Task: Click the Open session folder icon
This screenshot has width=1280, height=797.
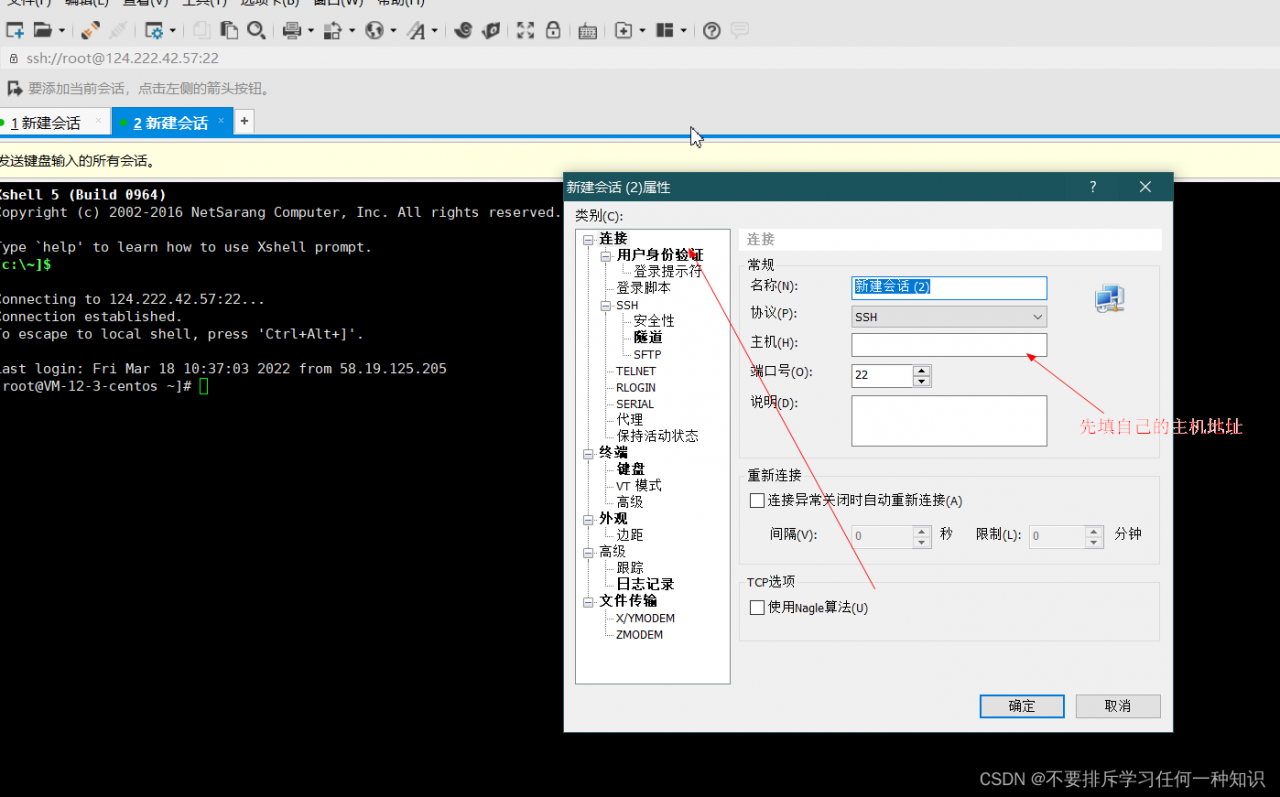Action: click(42, 31)
